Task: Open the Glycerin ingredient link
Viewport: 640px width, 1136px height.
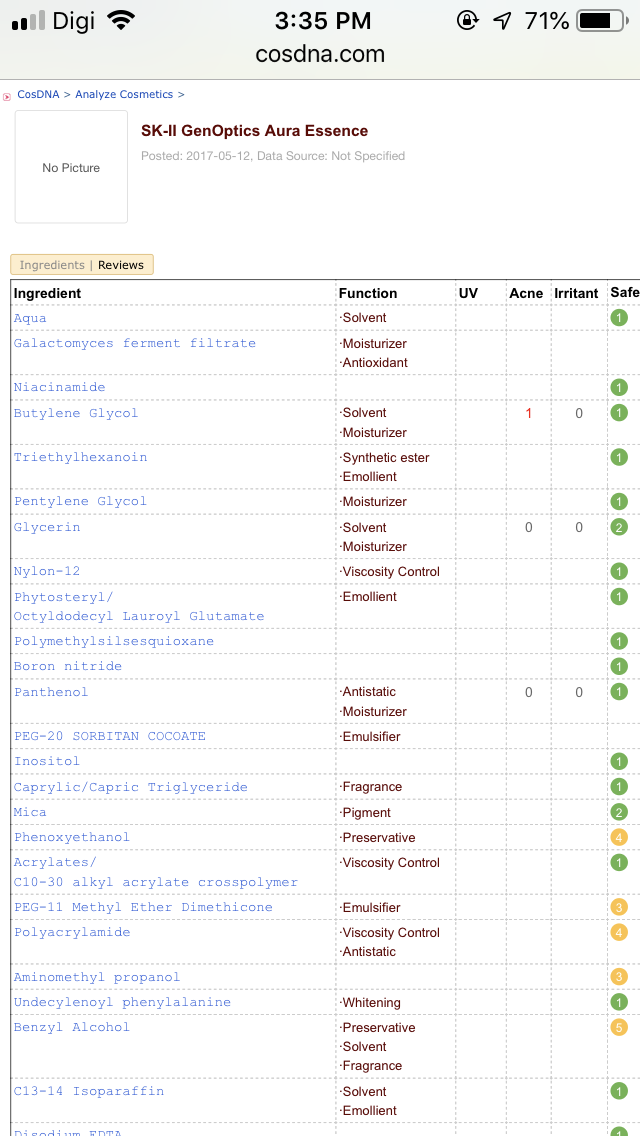Action: 47,527
